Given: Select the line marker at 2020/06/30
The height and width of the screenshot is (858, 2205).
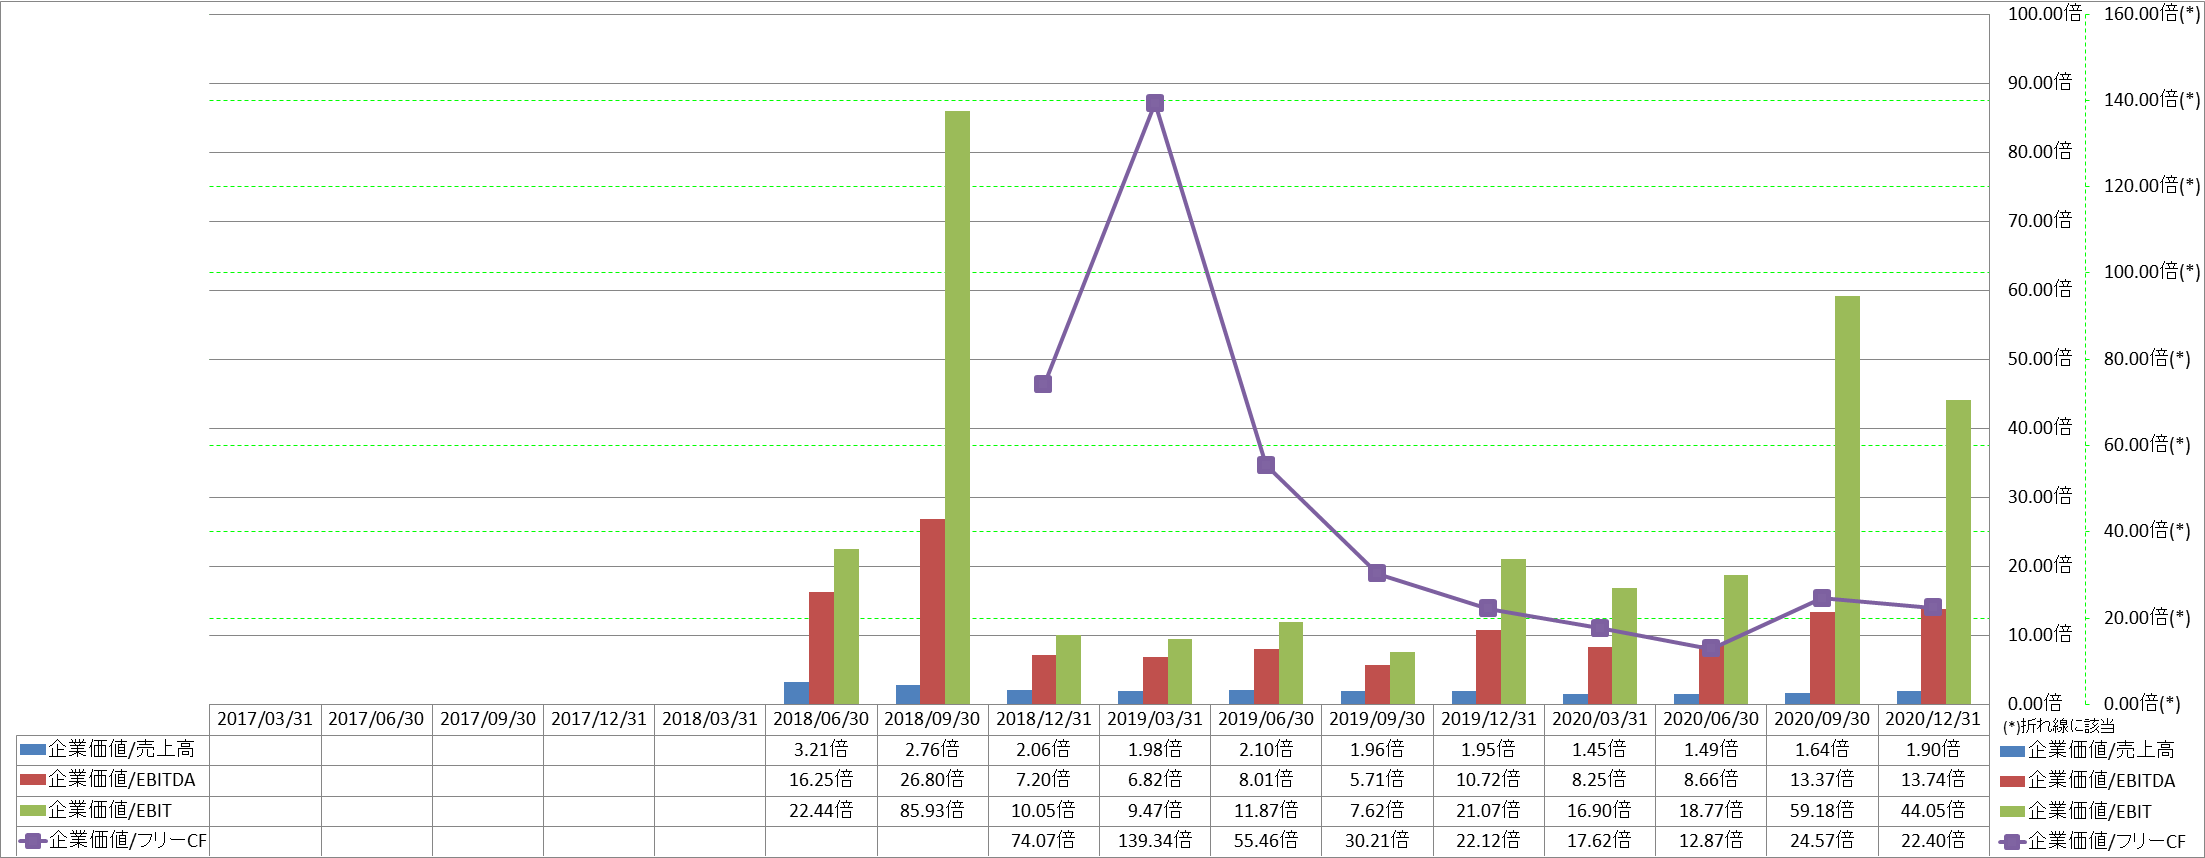Looking at the screenshot, I should tap(1711, 648).
